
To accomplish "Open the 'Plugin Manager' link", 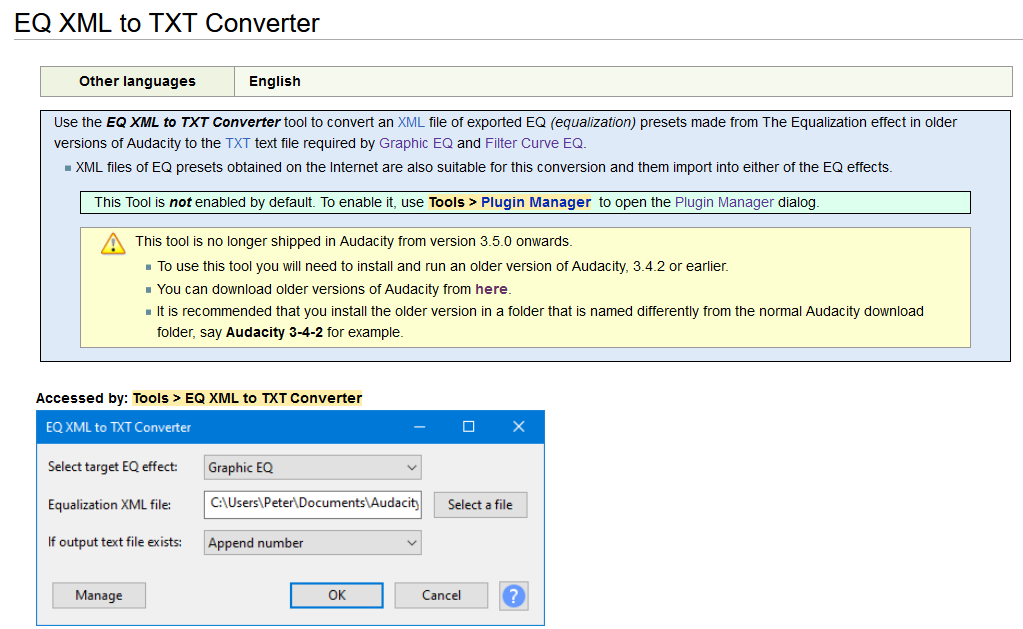I will point(724,202).
